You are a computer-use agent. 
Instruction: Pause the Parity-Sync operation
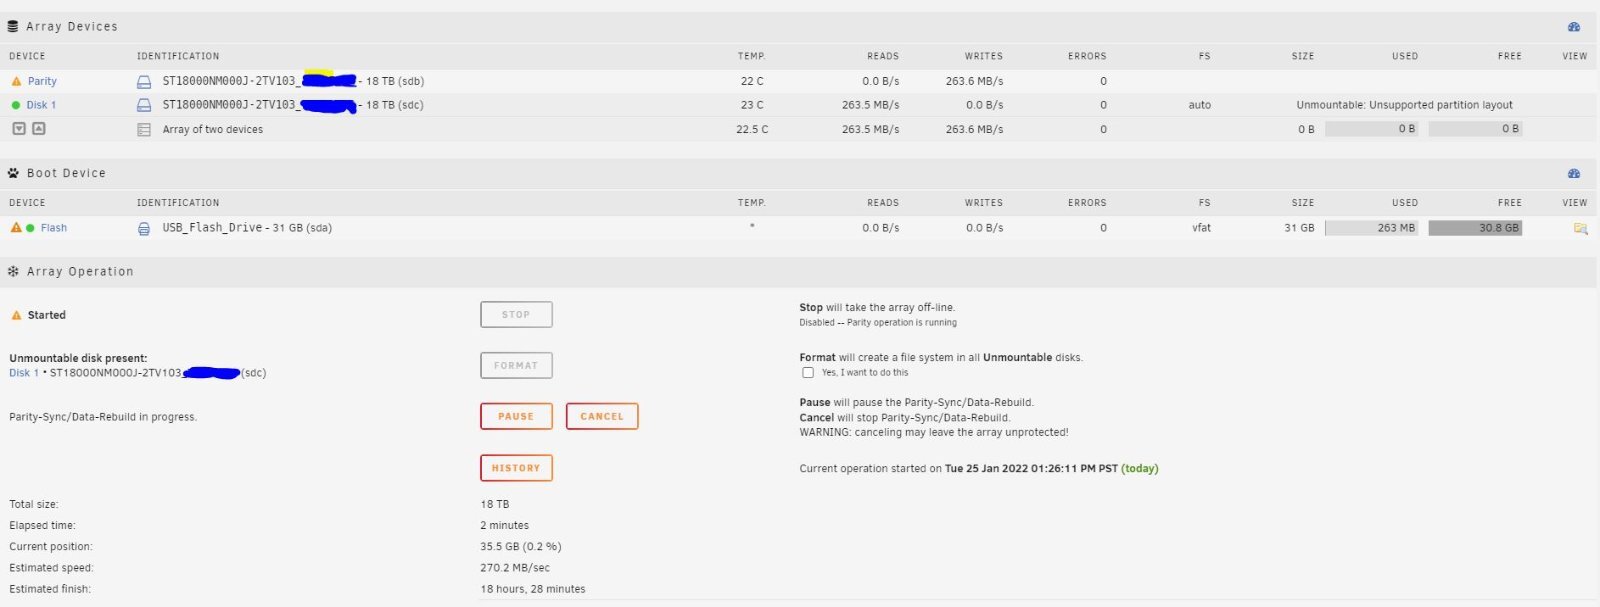tap(516, 416)
